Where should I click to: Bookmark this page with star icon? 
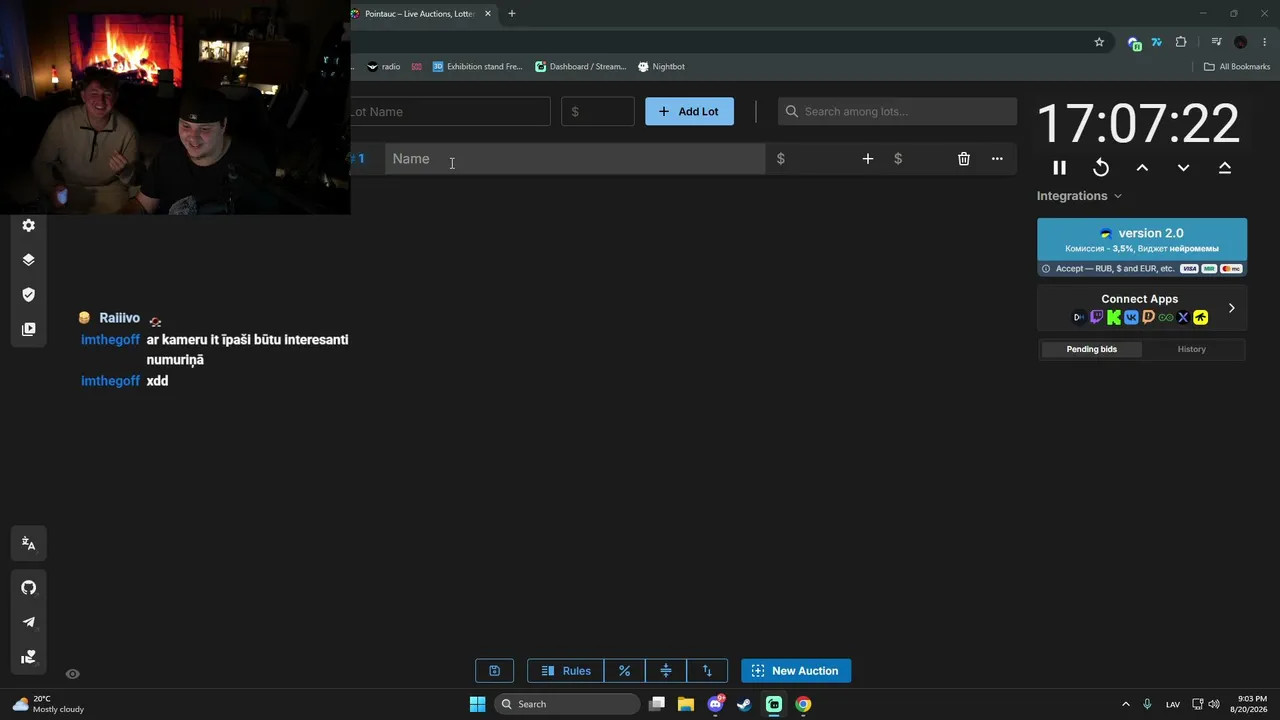1099,42
